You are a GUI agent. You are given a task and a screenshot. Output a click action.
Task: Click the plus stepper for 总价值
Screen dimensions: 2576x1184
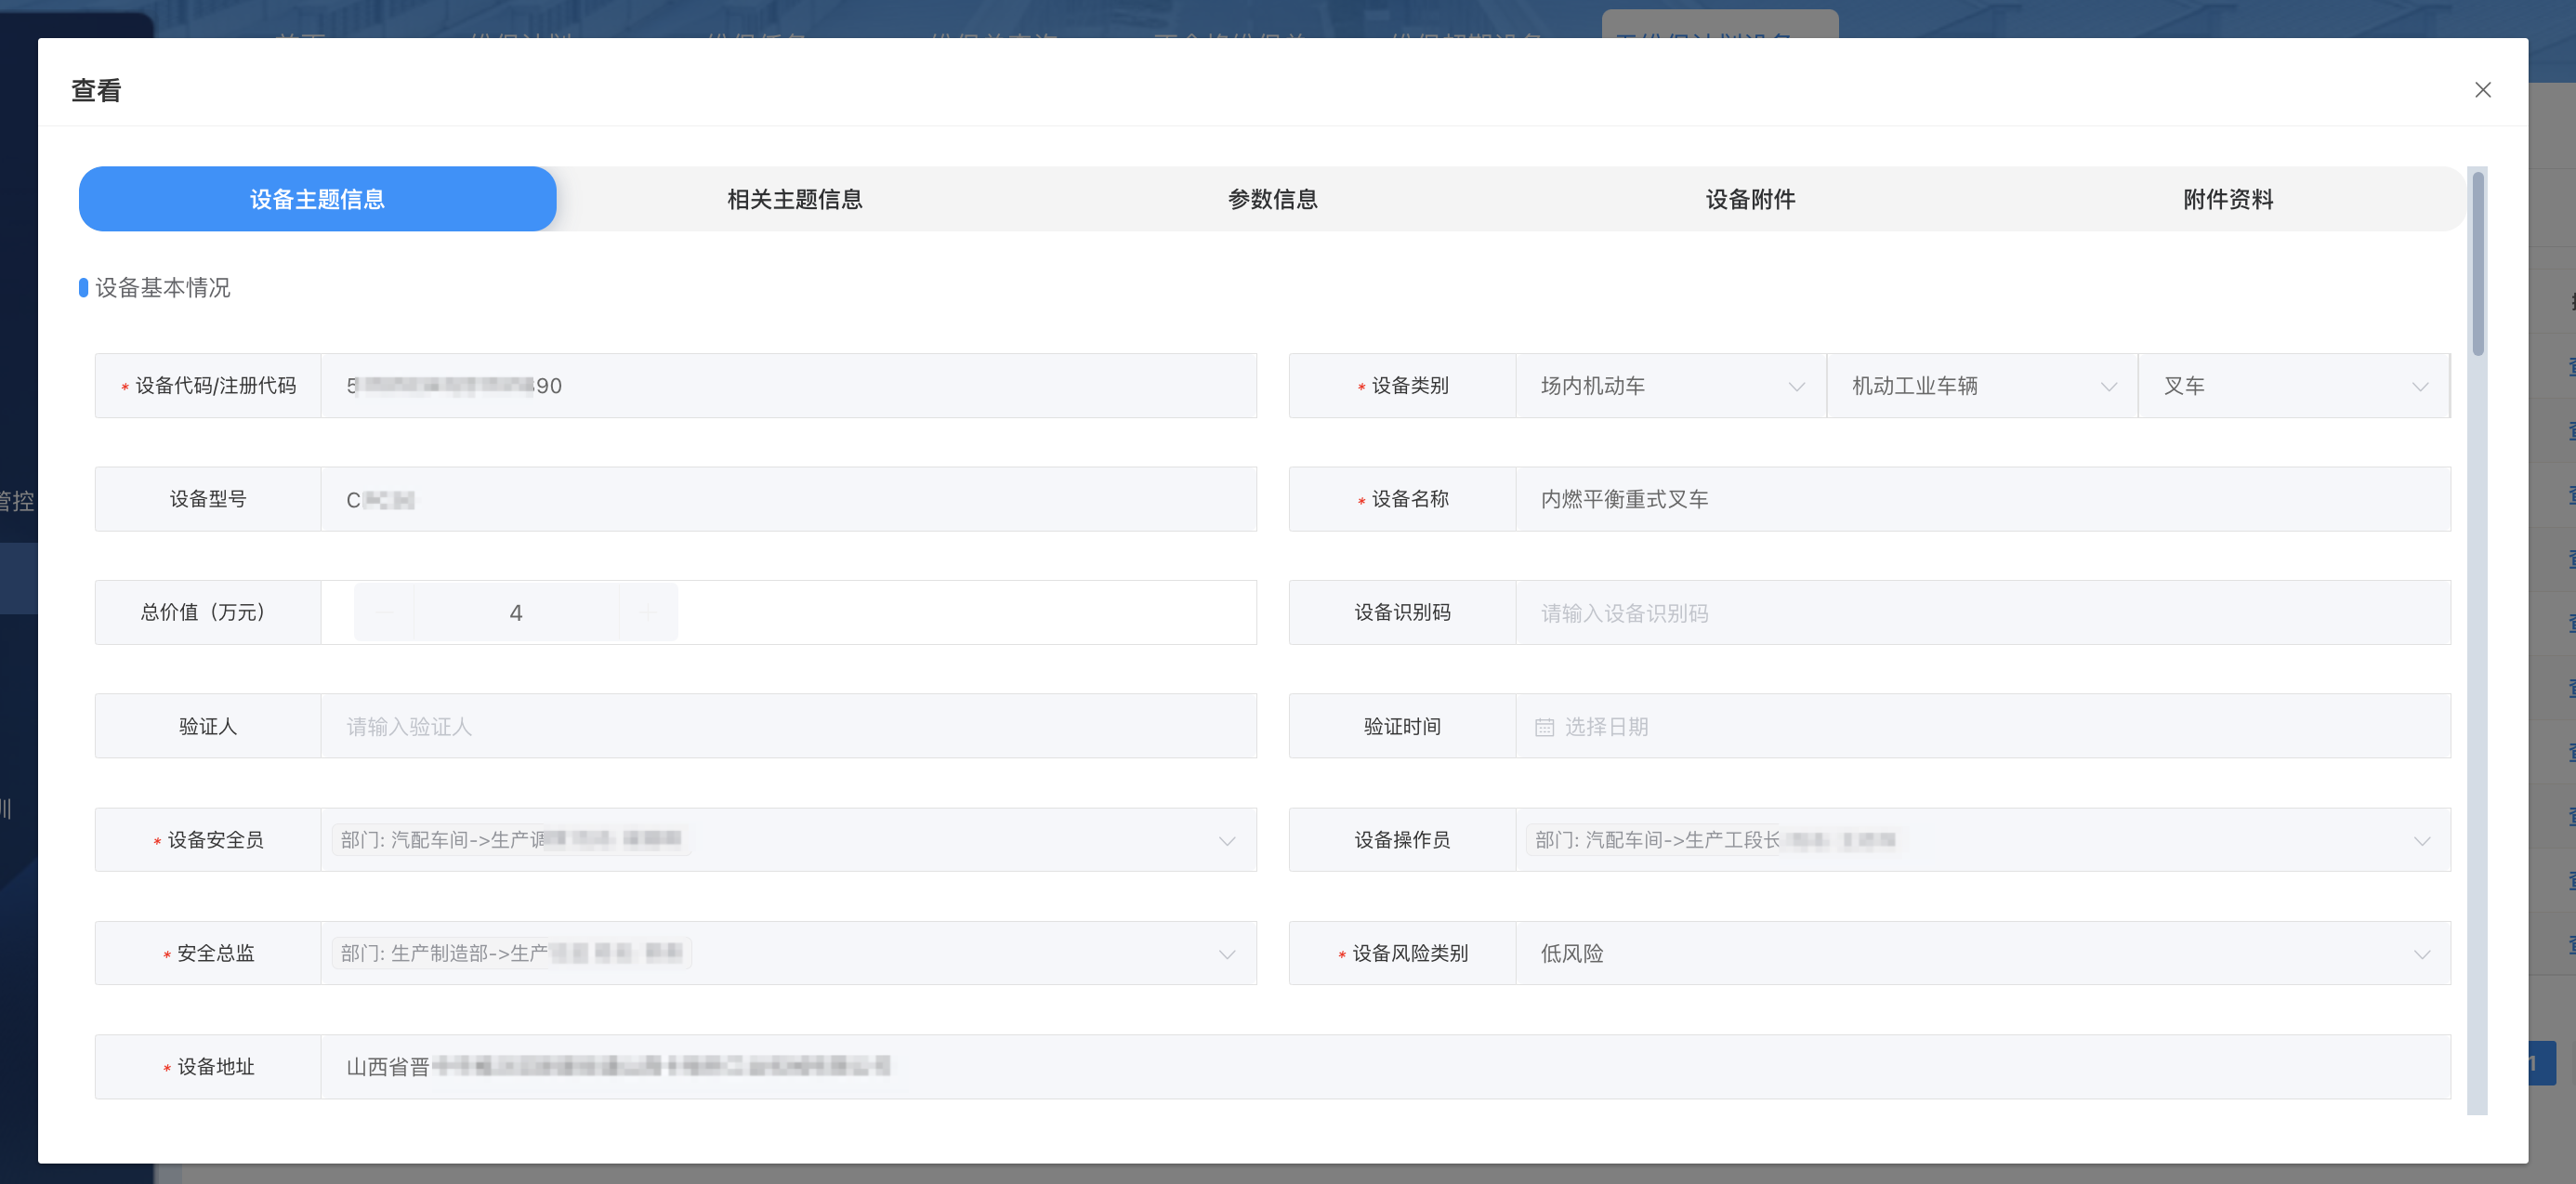(x=648, y=612)
